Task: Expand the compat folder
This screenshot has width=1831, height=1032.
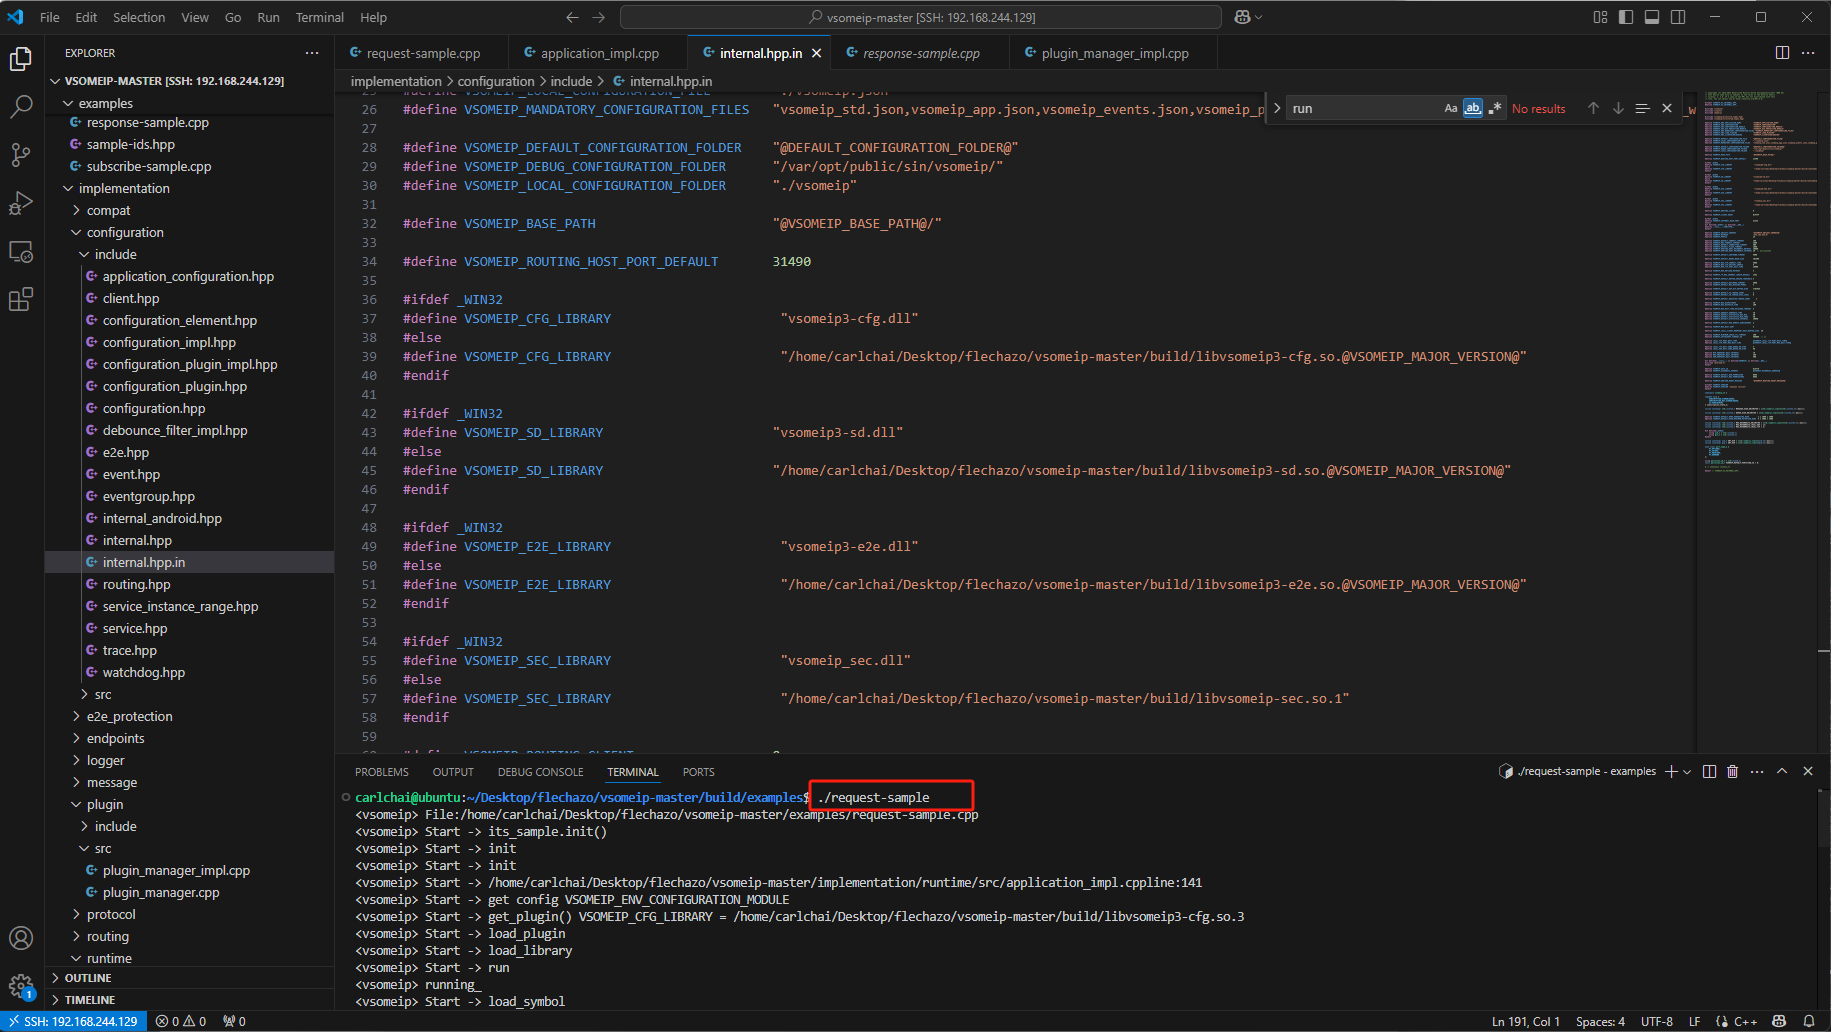Action: tap(76, 210)
